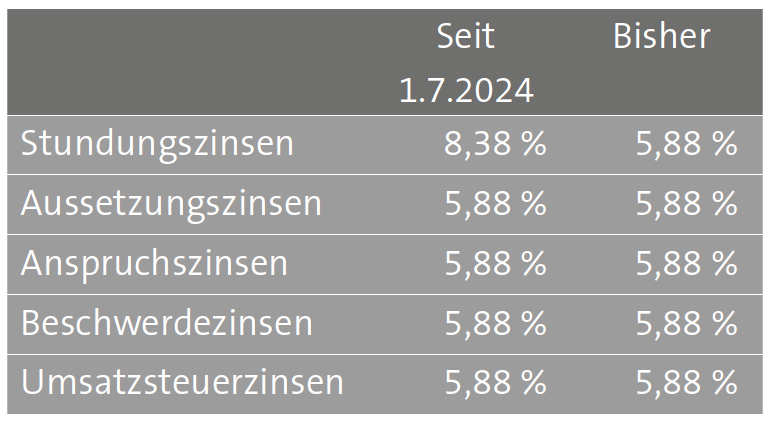This screenshot has width=772, height=422.
Task: Select the Umsatzsteuerzinsen row label
Action: pyautogui.click(x=182, y=382)
